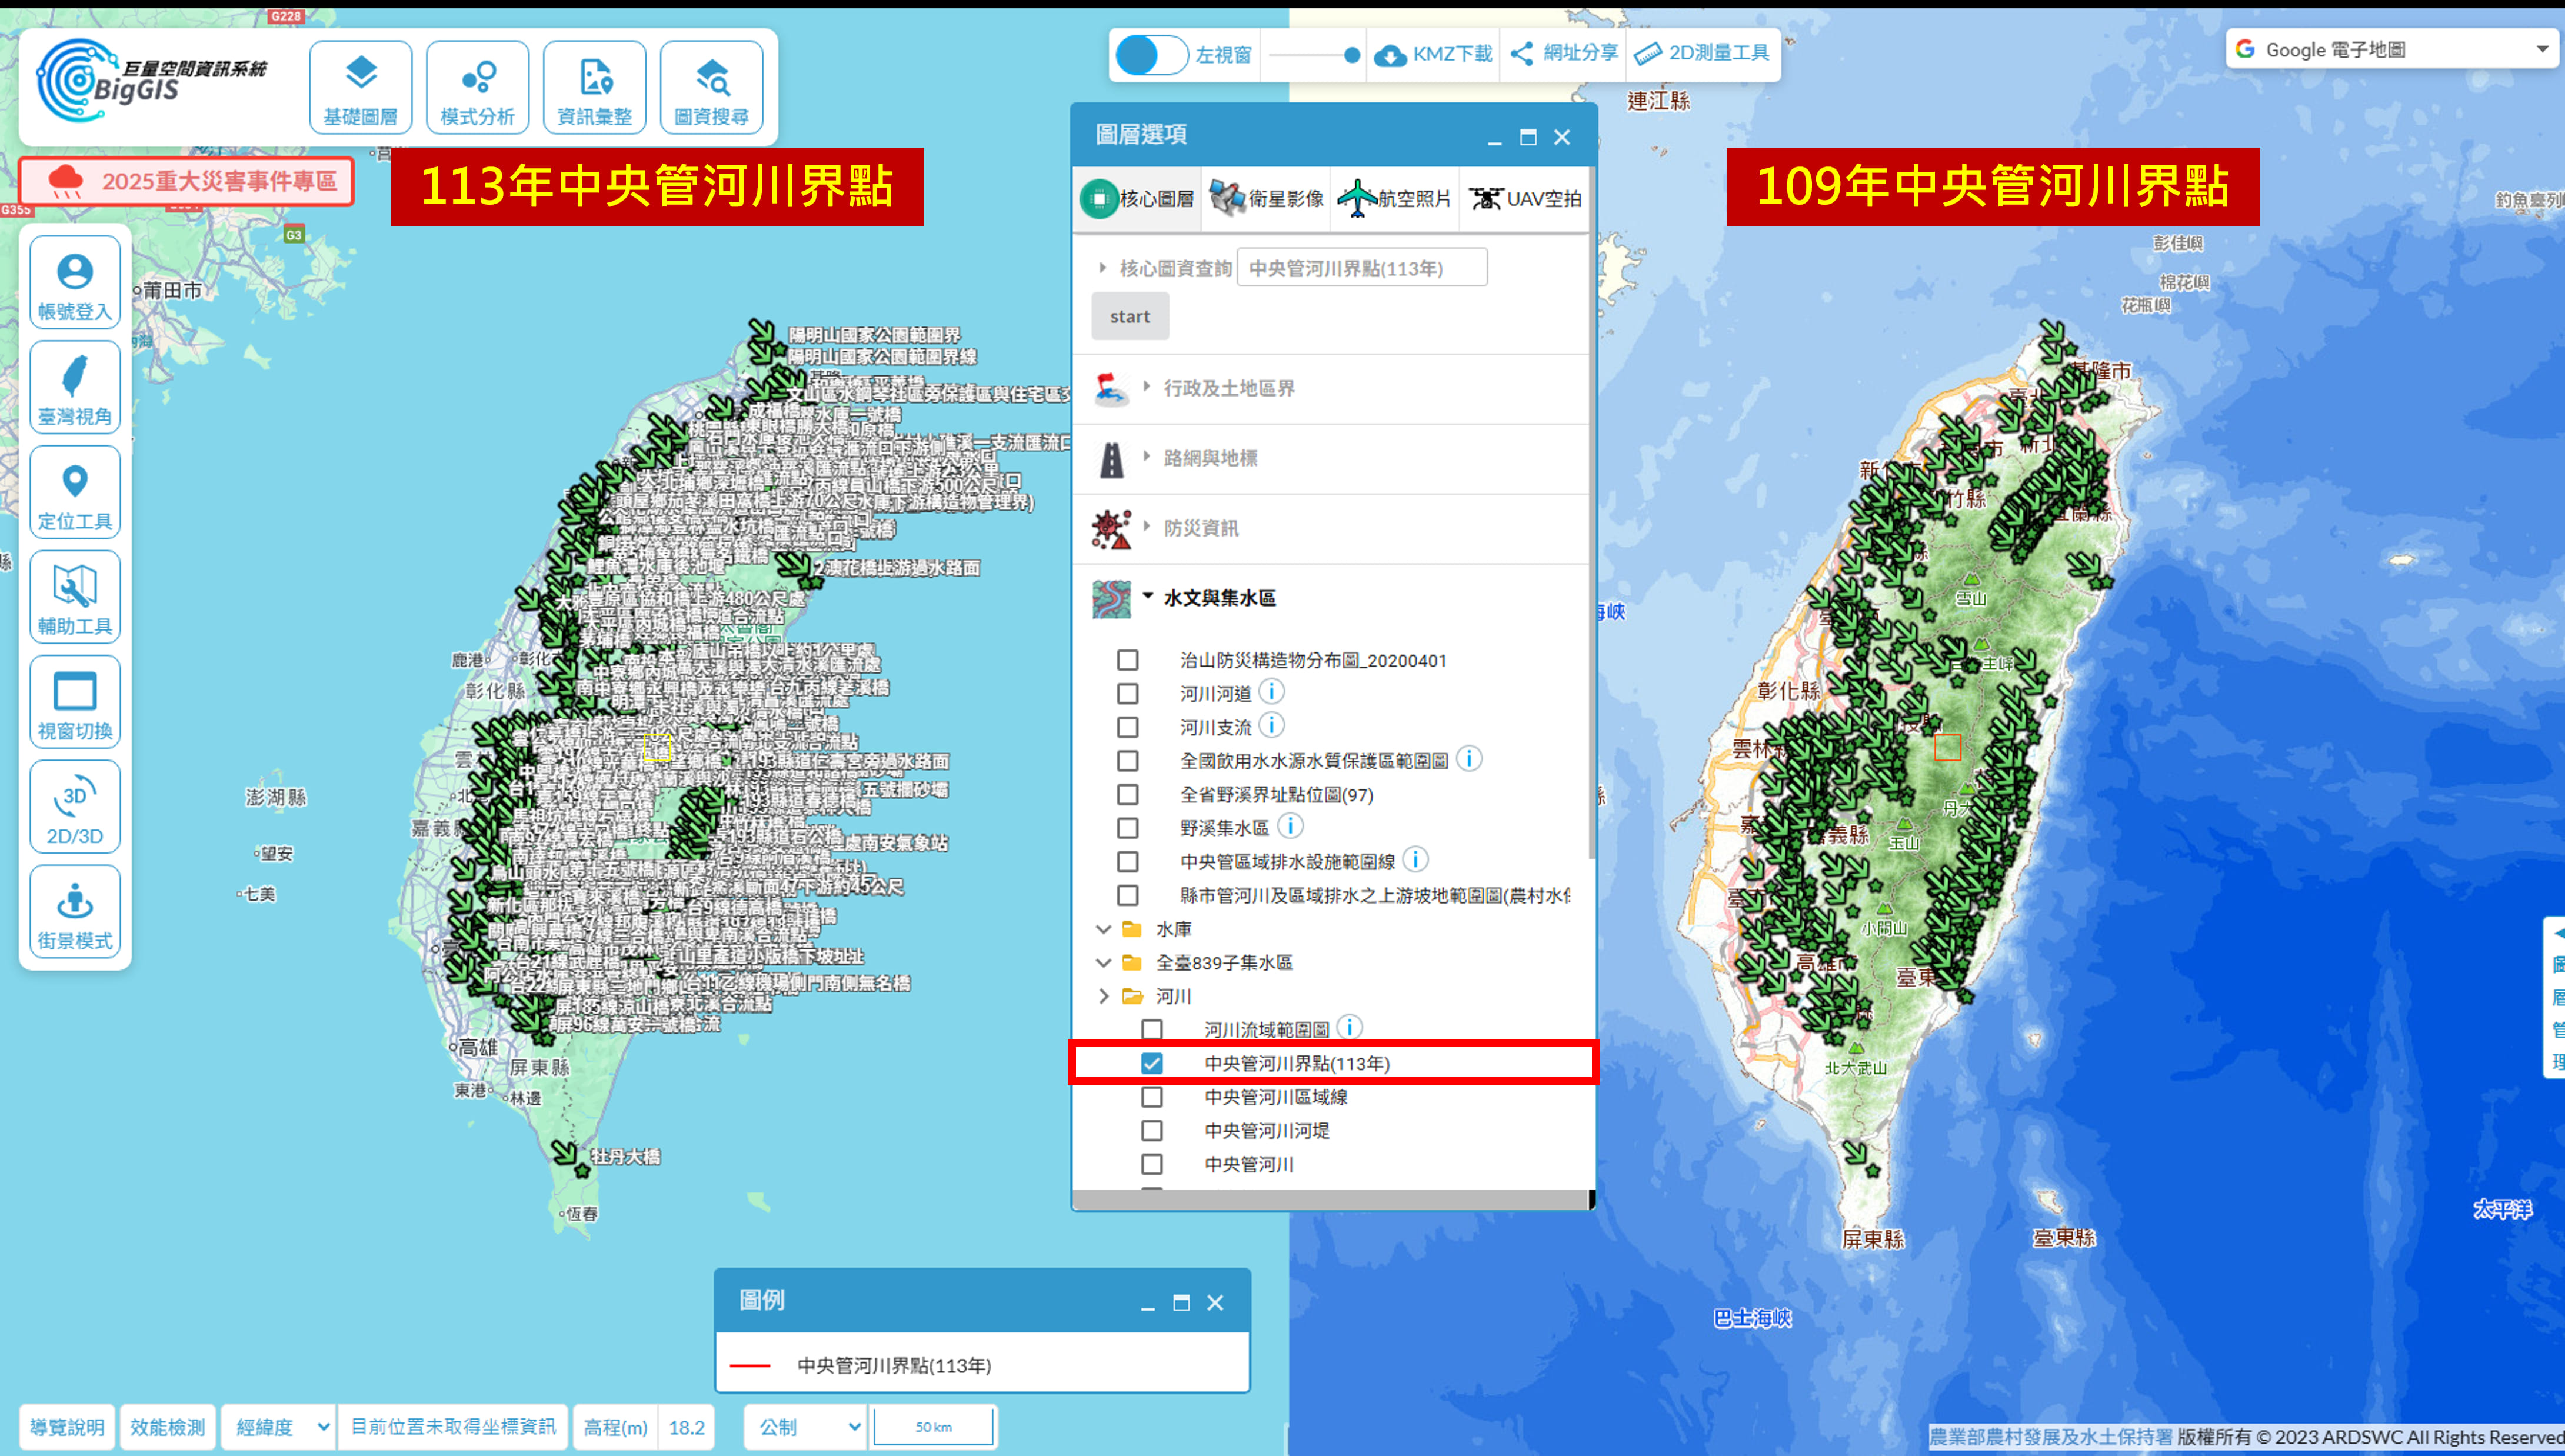
Task: Select the UAV空拍 tab
Action: point(1525,199)
